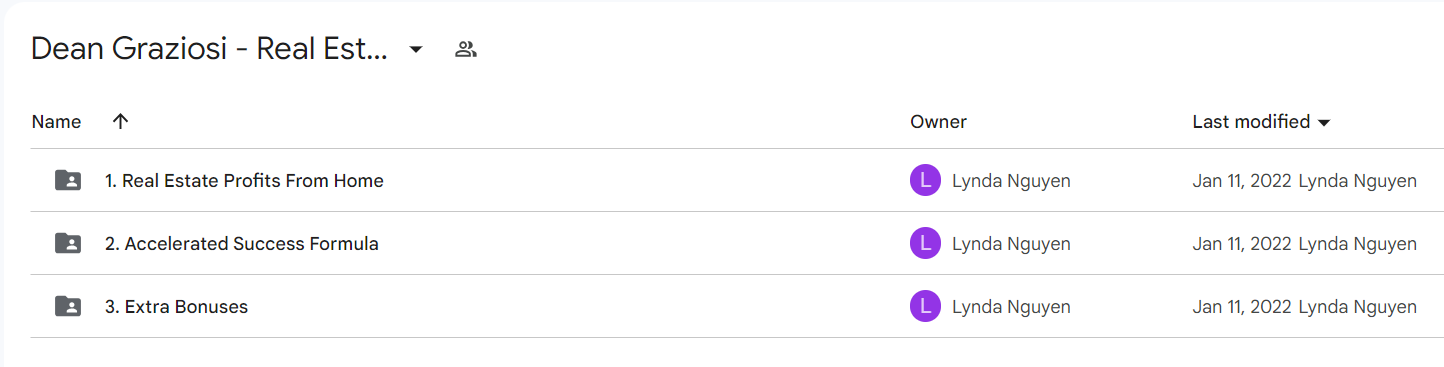Open the Last modified sort dropdown
1444x367 pixels.
click(1324, 123)
